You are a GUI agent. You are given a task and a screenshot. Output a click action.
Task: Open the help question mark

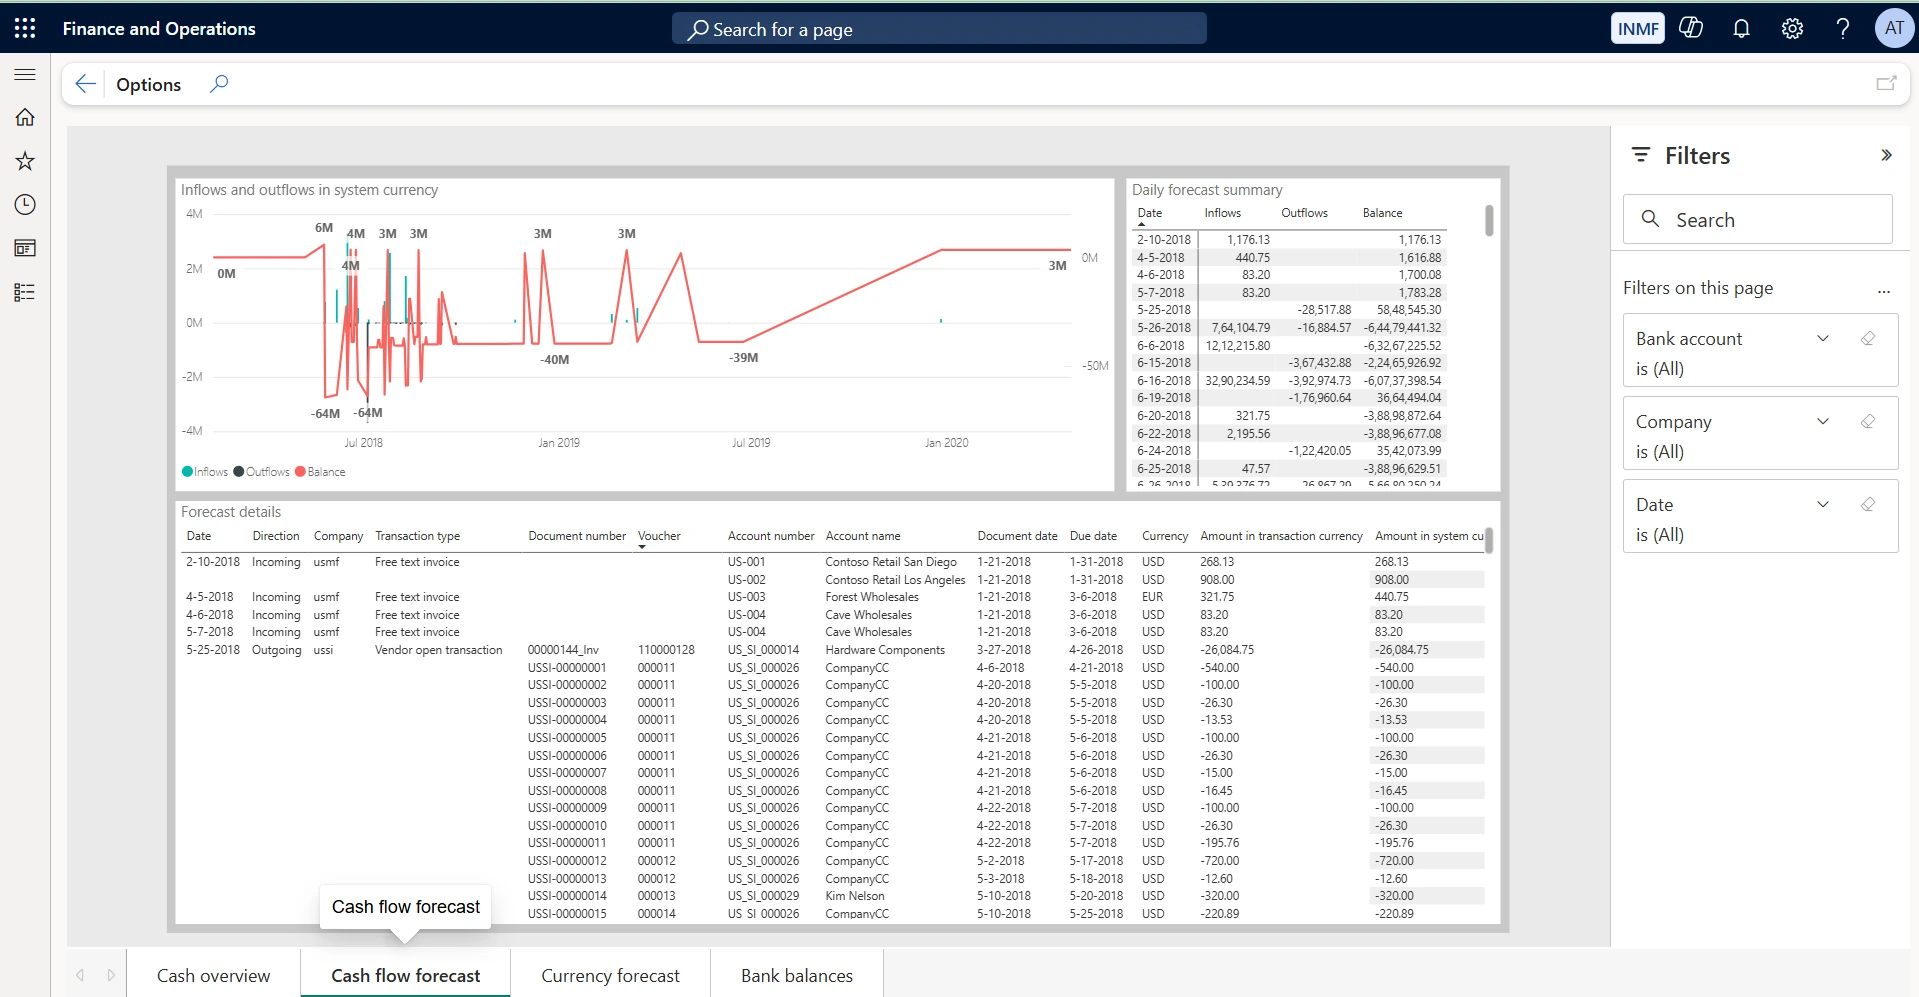click(1842, 28)
